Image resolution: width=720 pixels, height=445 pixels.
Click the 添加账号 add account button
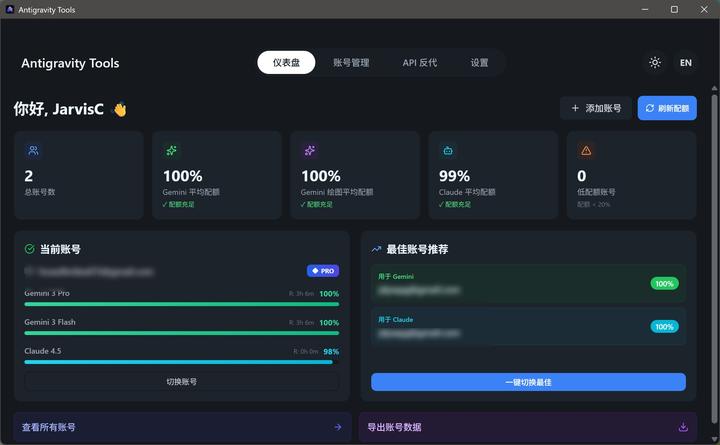[596, 108]
